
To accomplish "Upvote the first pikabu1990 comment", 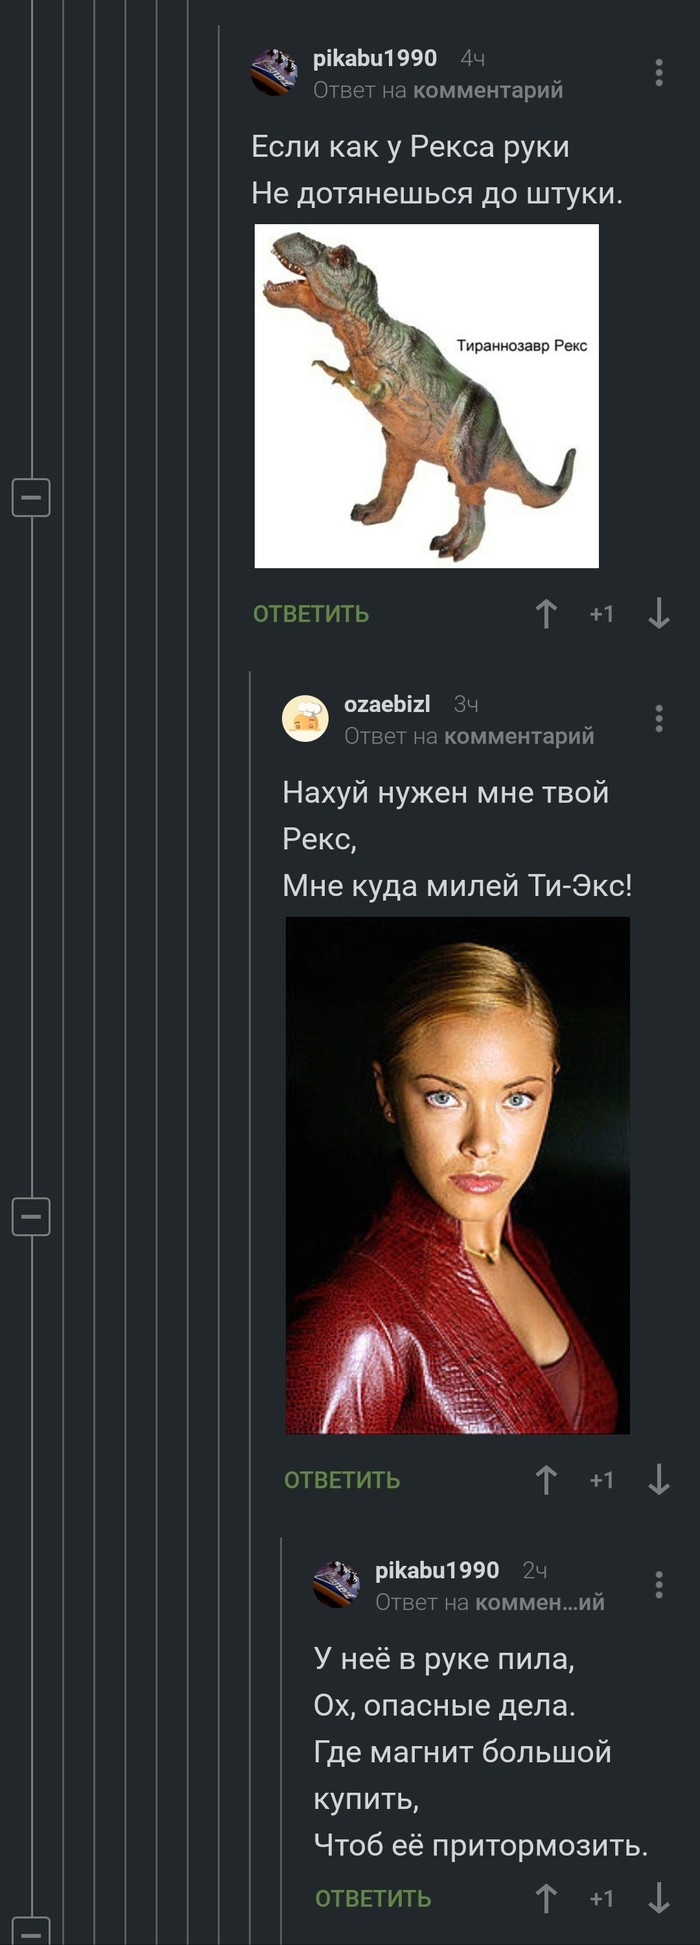I will [546, 614].
